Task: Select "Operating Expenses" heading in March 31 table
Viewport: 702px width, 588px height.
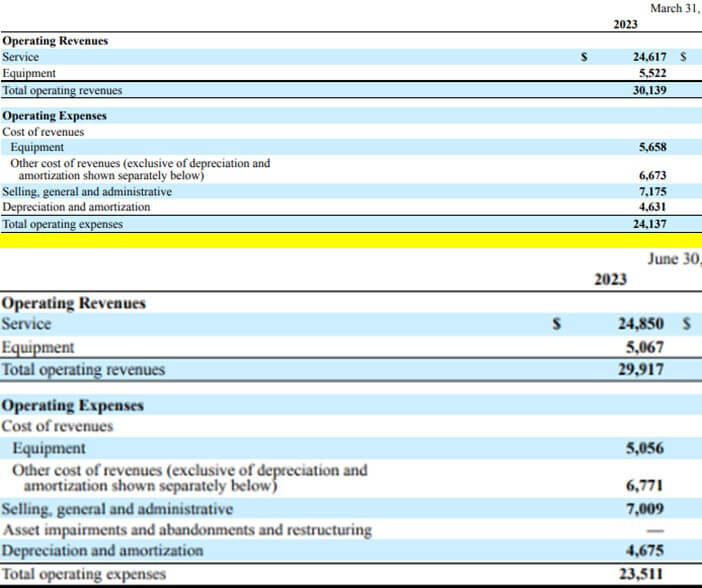Action: tap(55, 116)
